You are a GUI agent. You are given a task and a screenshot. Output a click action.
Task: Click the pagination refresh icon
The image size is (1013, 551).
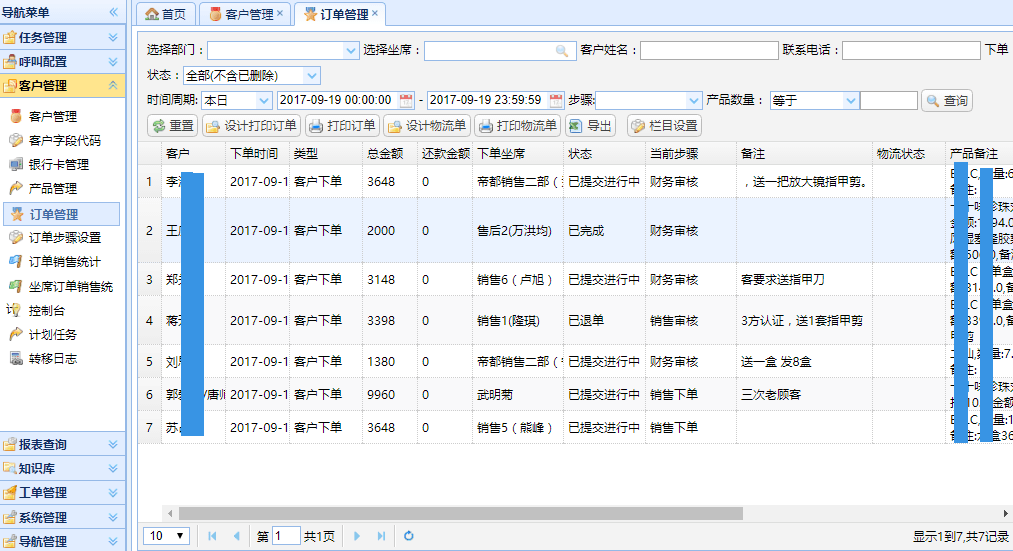[409, 536]
